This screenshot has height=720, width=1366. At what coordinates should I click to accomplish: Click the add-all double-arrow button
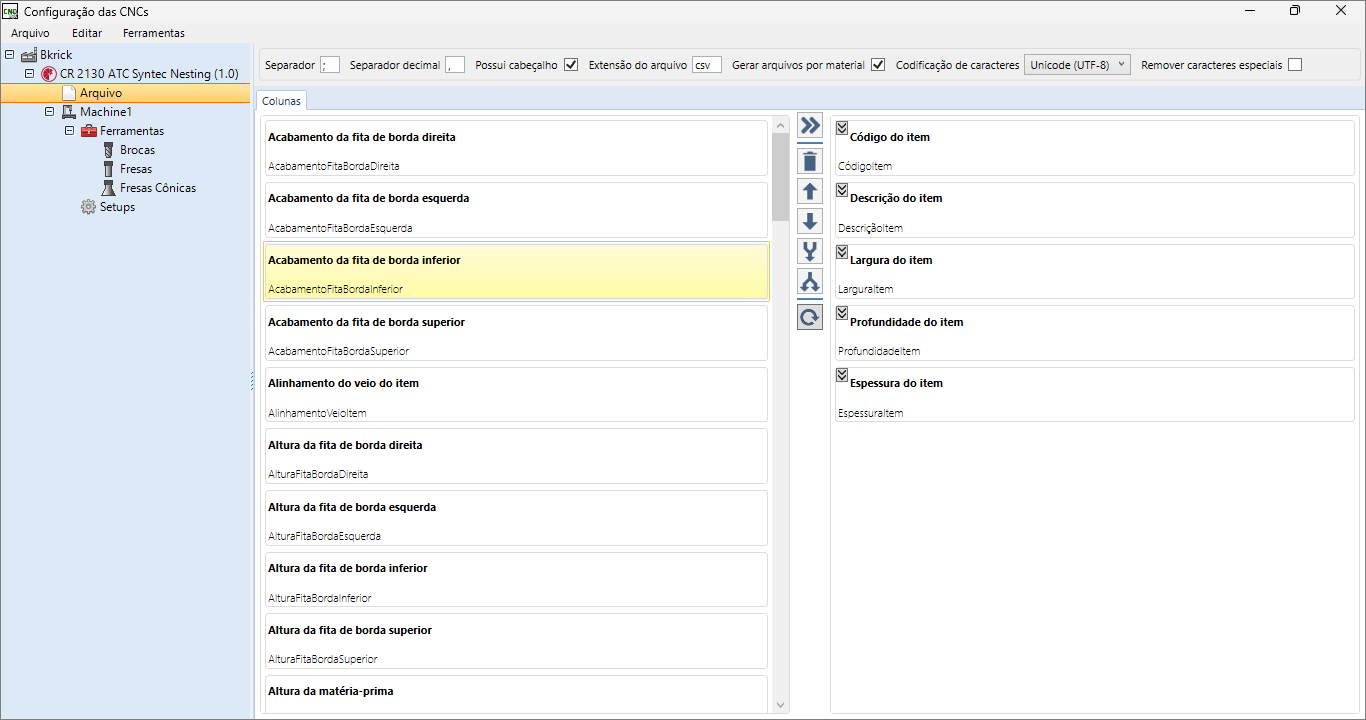tap(810, 126)
